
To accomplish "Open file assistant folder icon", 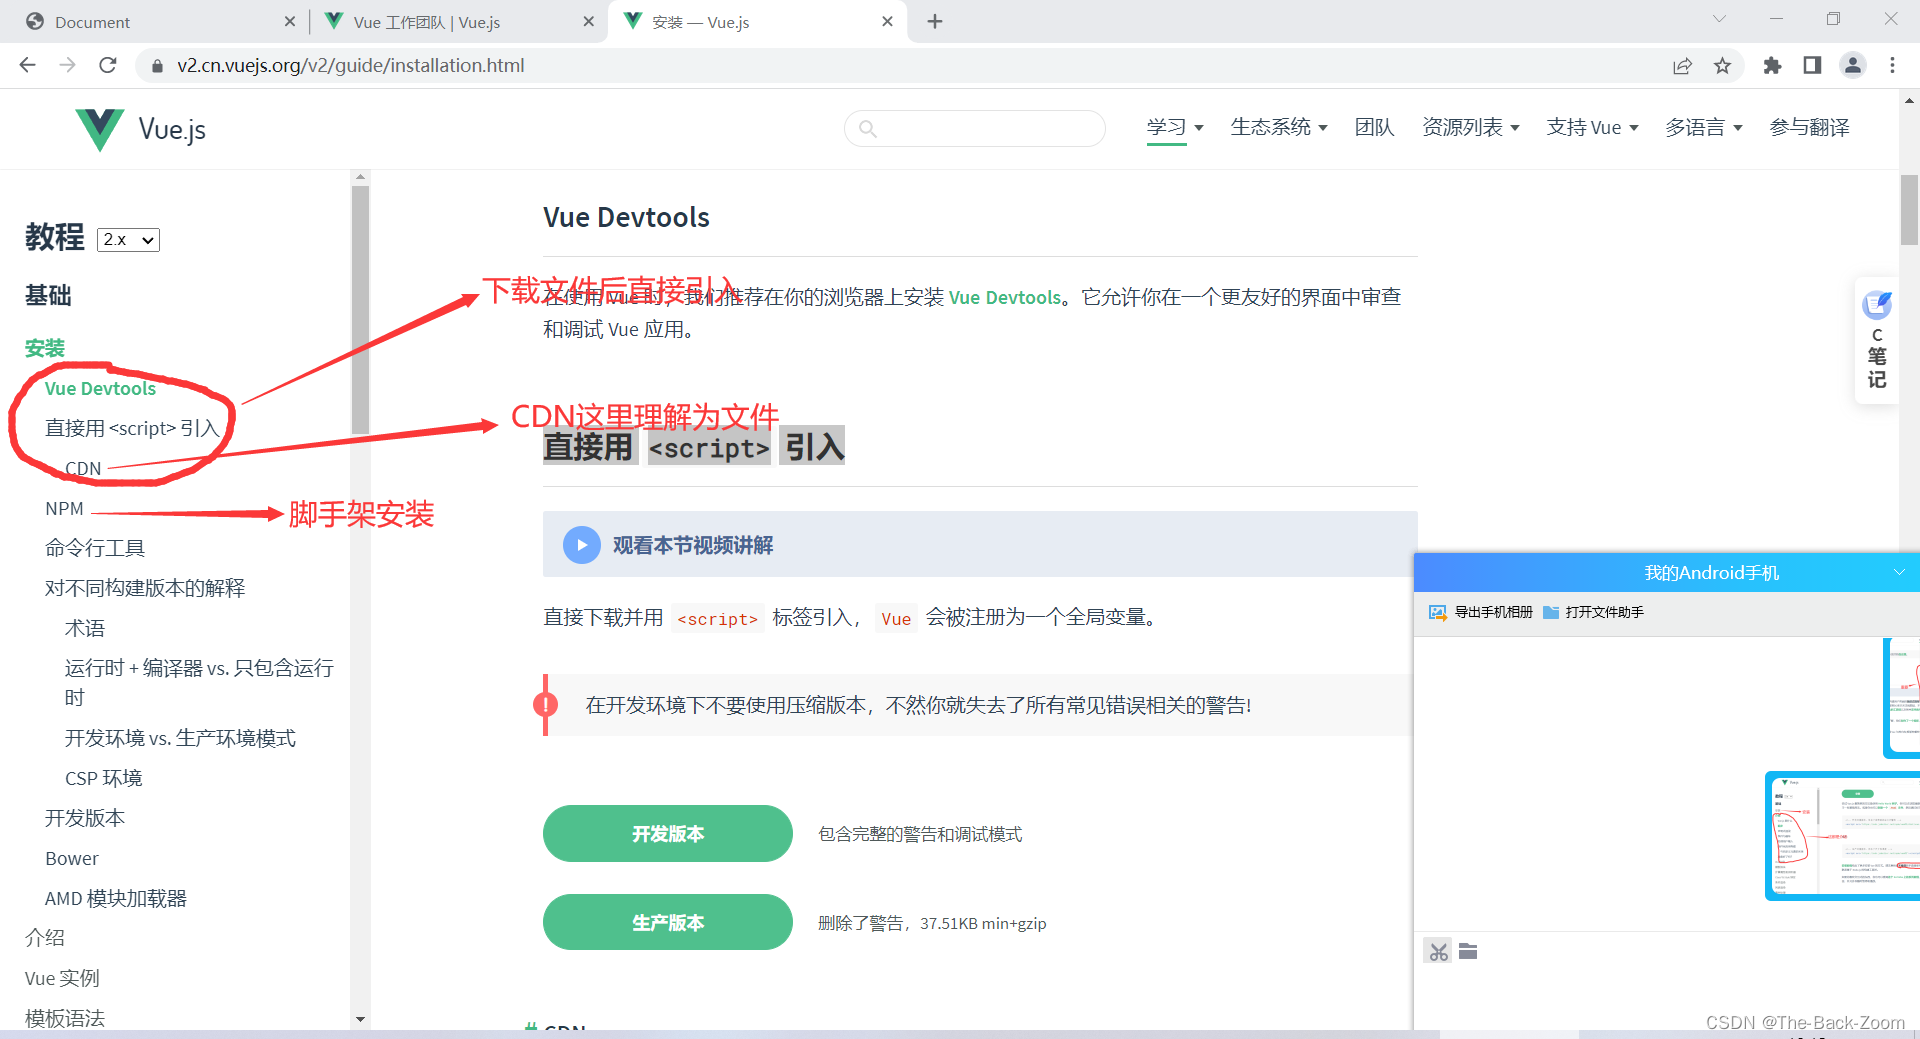I will pyautogui.click(x=1551, y=612).
